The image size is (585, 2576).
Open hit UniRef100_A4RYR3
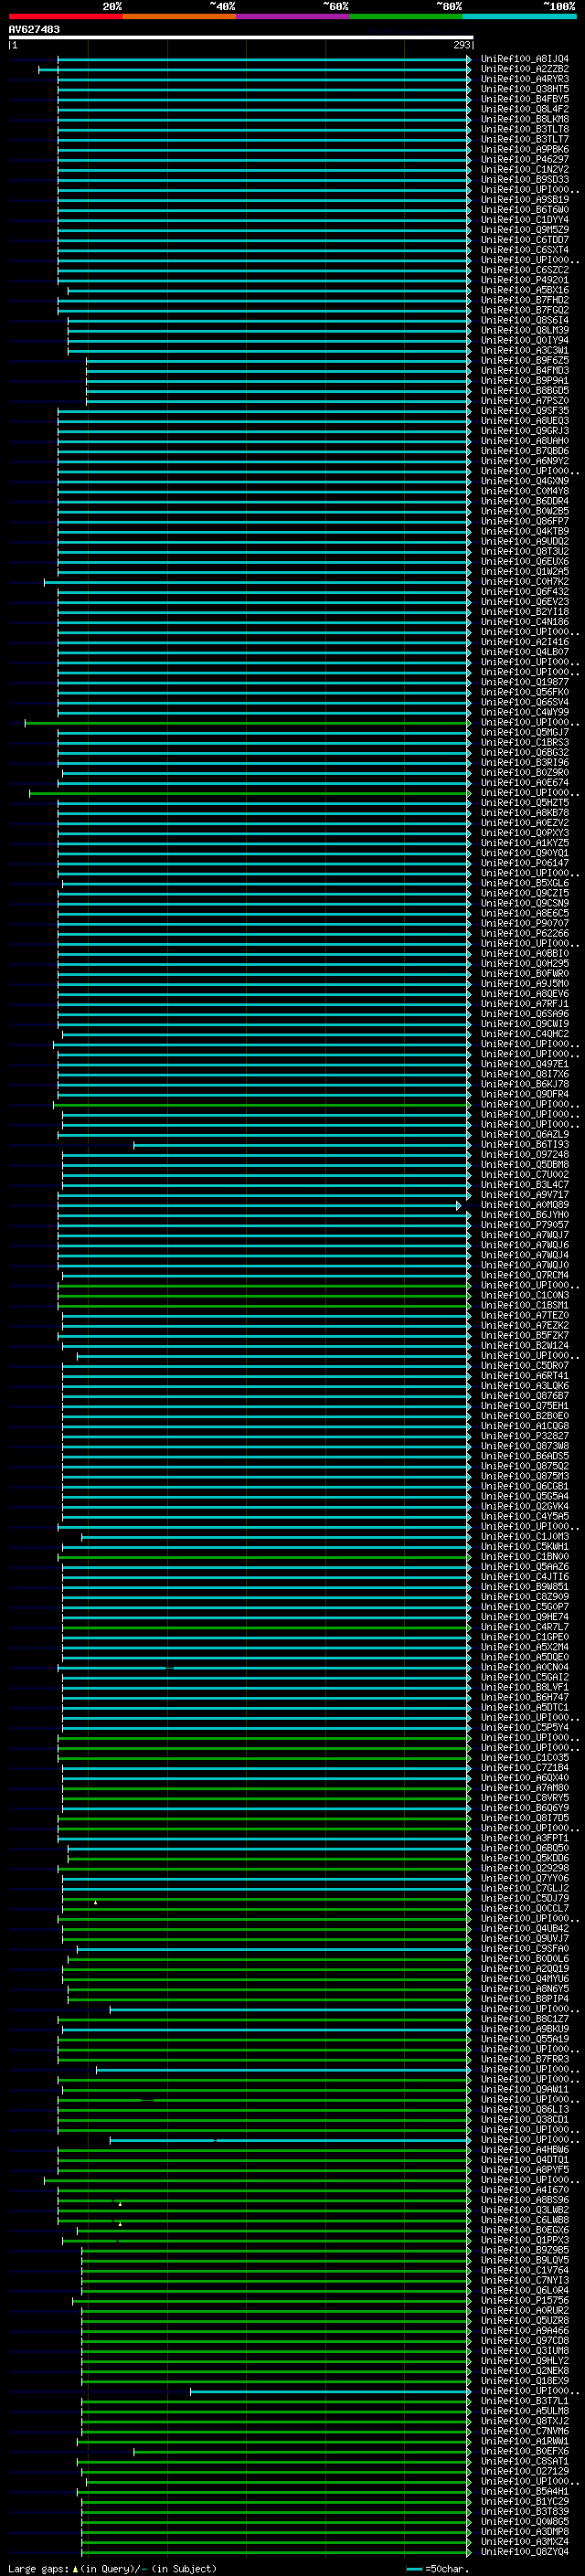pos(524,79)
